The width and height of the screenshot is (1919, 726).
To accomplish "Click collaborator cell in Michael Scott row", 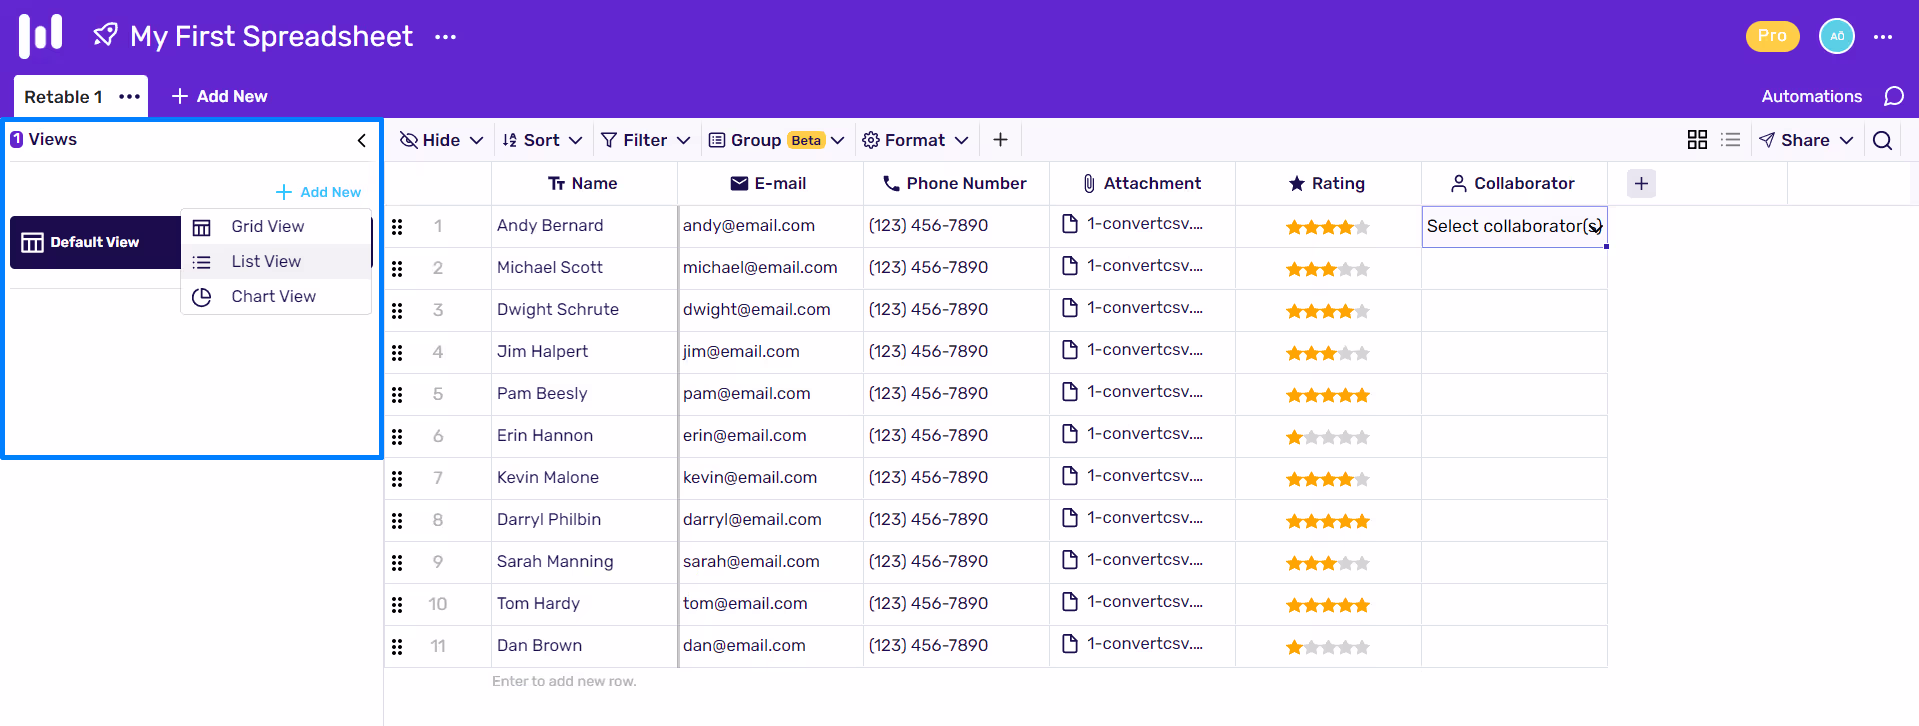I will coord(1514,268).
